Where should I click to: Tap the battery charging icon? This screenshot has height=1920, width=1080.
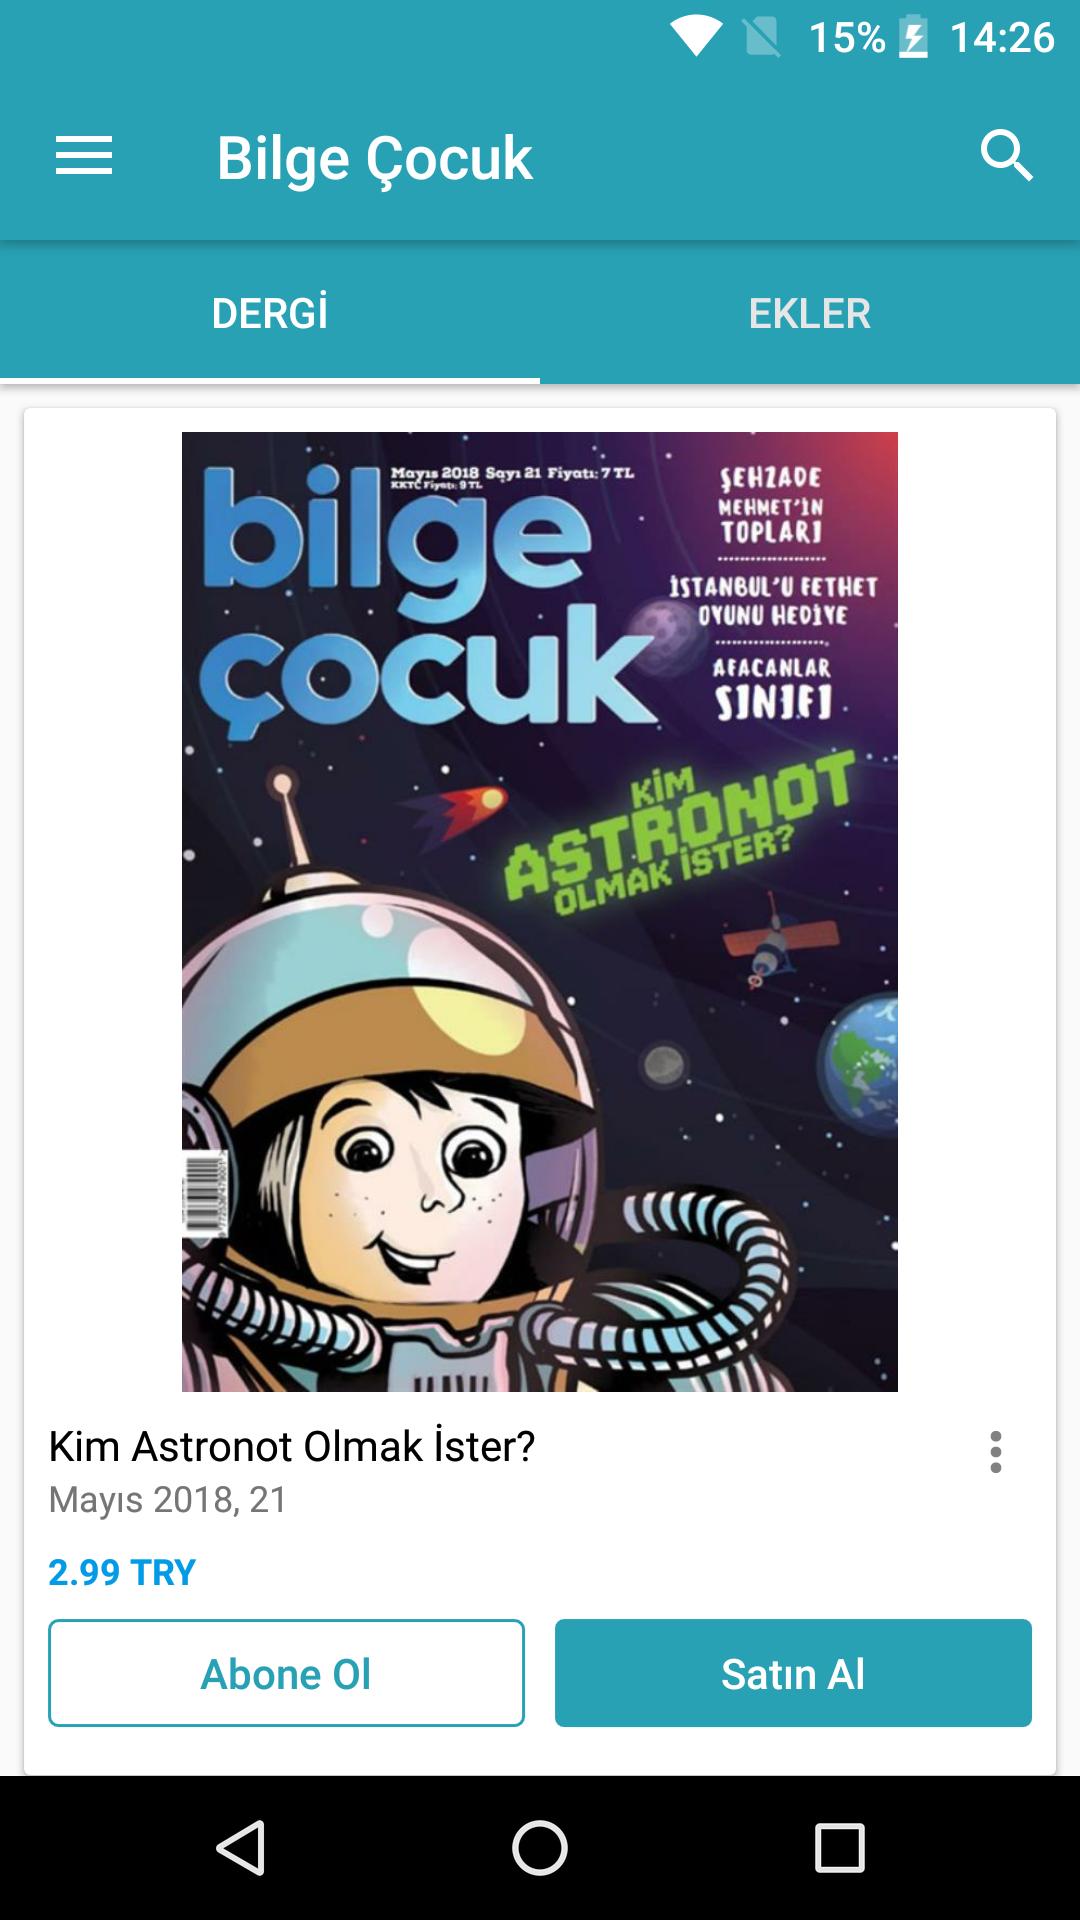pyautogui.click(x=914, y=38)
